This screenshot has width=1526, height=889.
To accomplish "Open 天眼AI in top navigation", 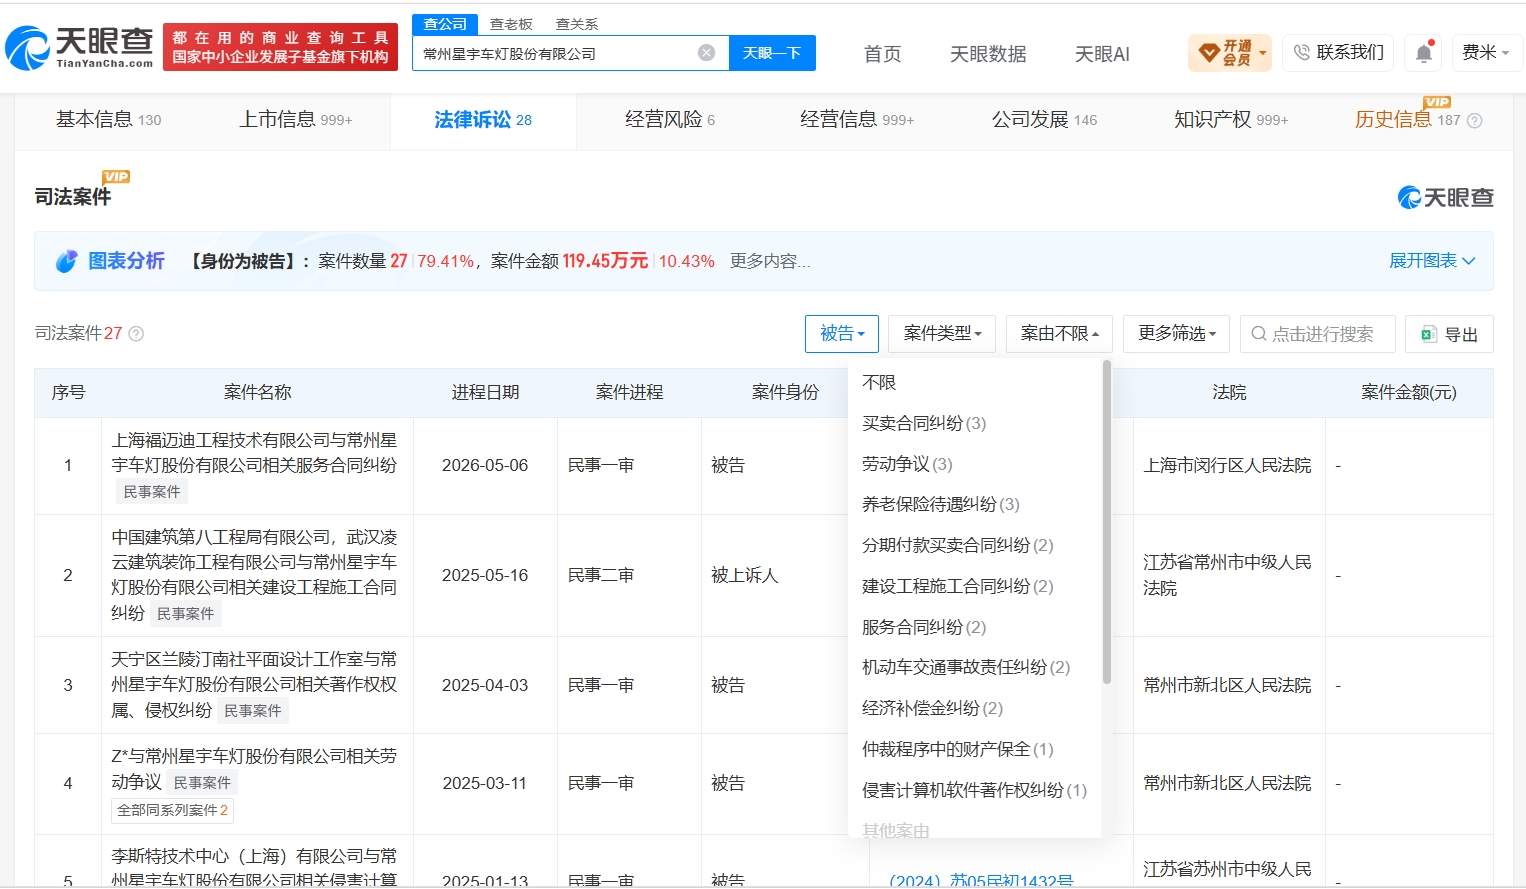I will click(x=1102, y=54).
